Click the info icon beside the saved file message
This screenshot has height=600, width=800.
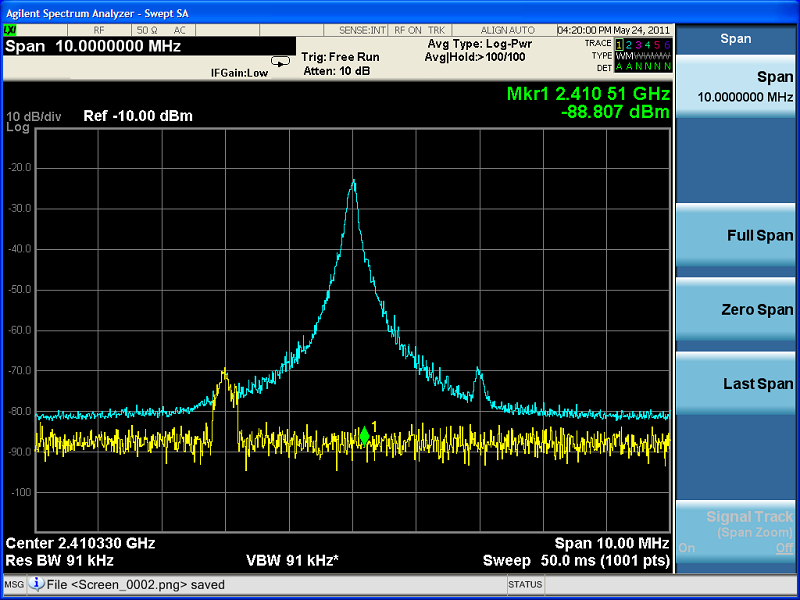click(37, 585)
